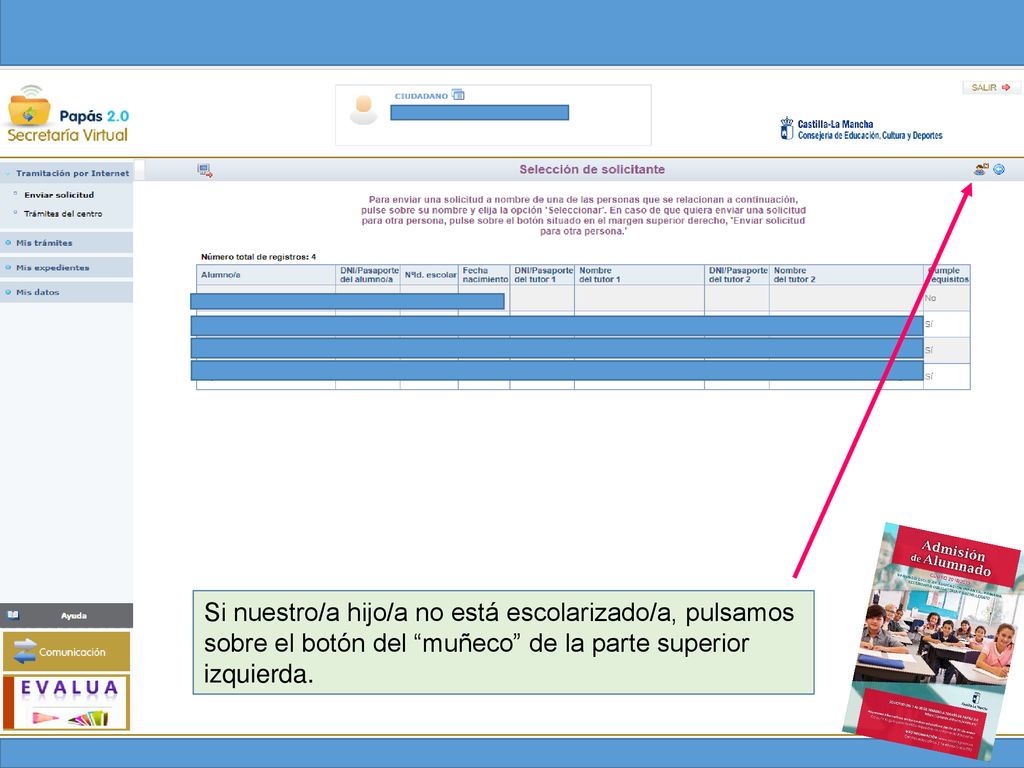1024x768 pixels.
Task: Click the screen icon left of the page title
Action: coord(205,170)
